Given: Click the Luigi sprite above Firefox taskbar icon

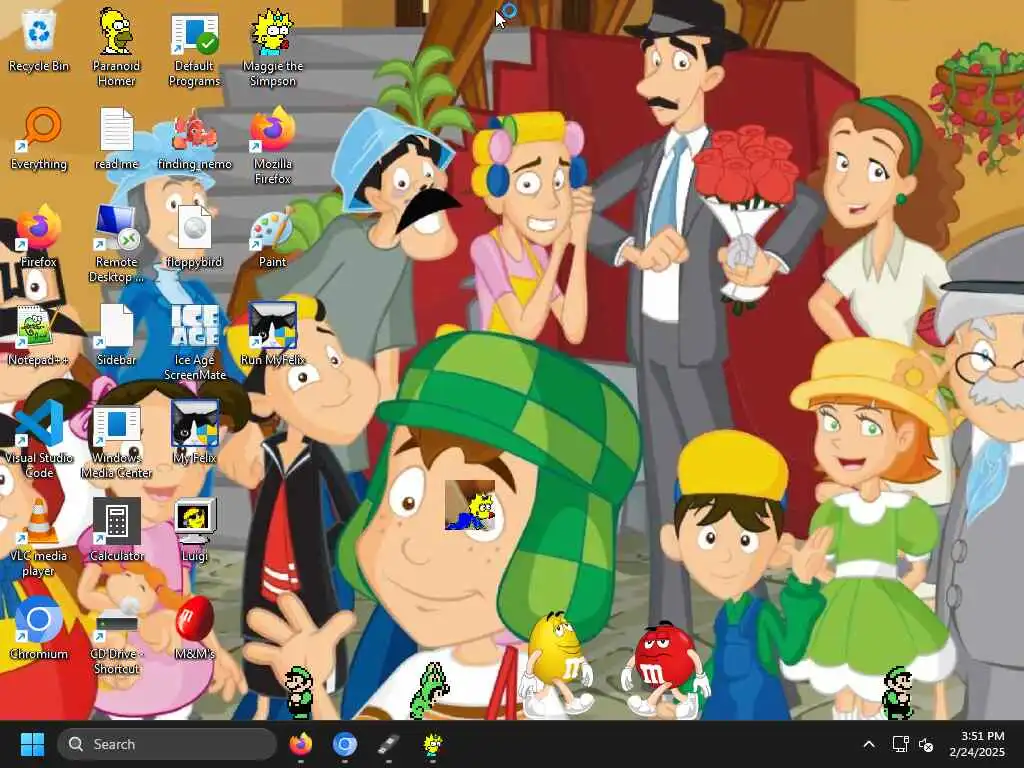Looking at the screenshot, I should pos(300,693).
